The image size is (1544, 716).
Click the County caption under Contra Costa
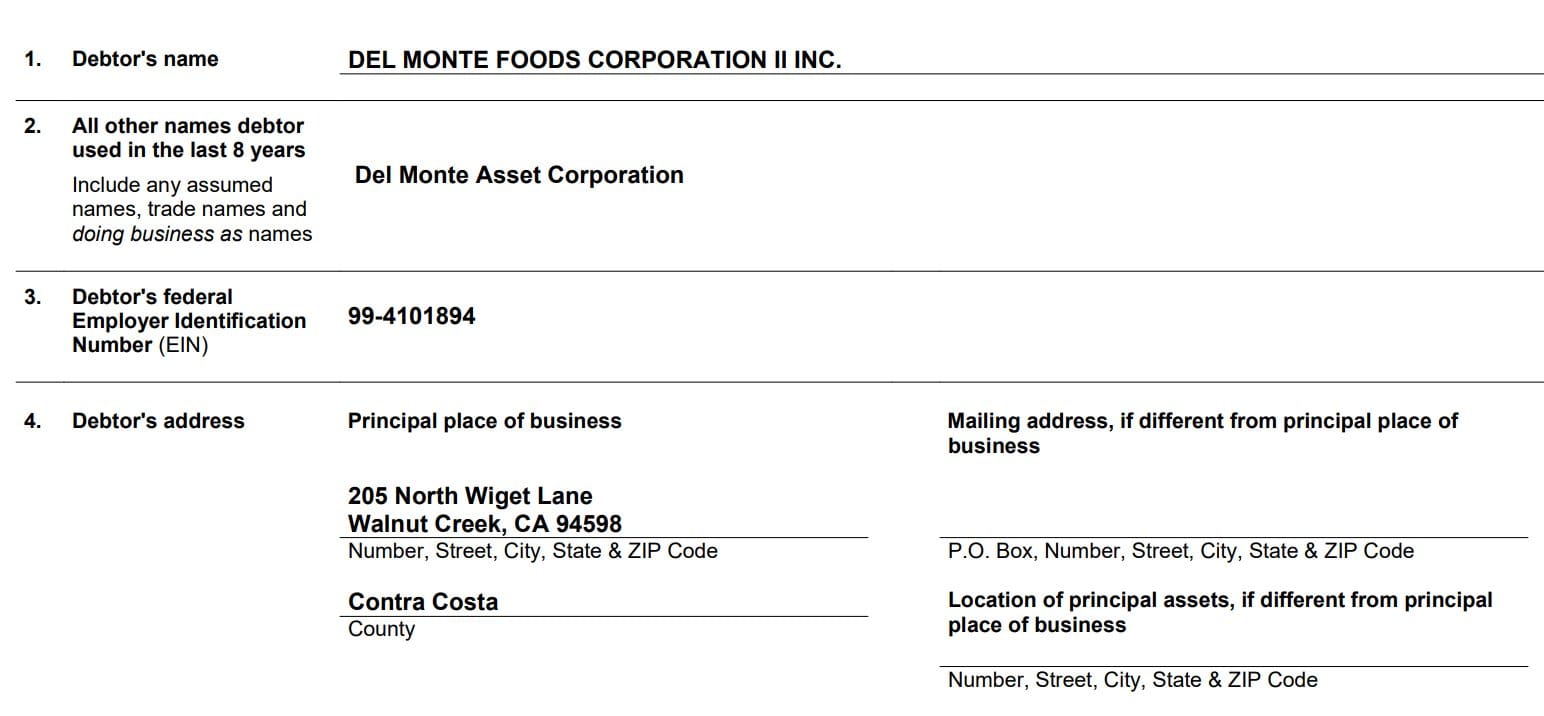point(381,629)
